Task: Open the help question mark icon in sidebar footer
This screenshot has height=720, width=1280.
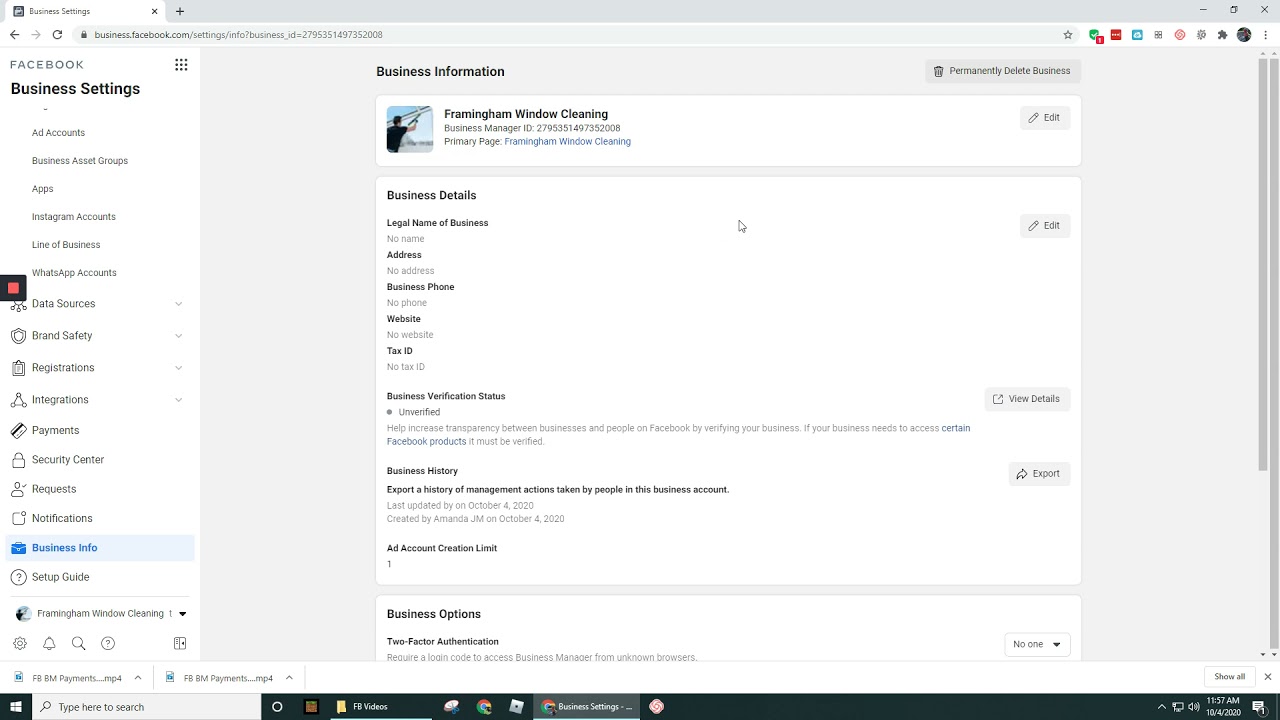Action: click(108, 643)
